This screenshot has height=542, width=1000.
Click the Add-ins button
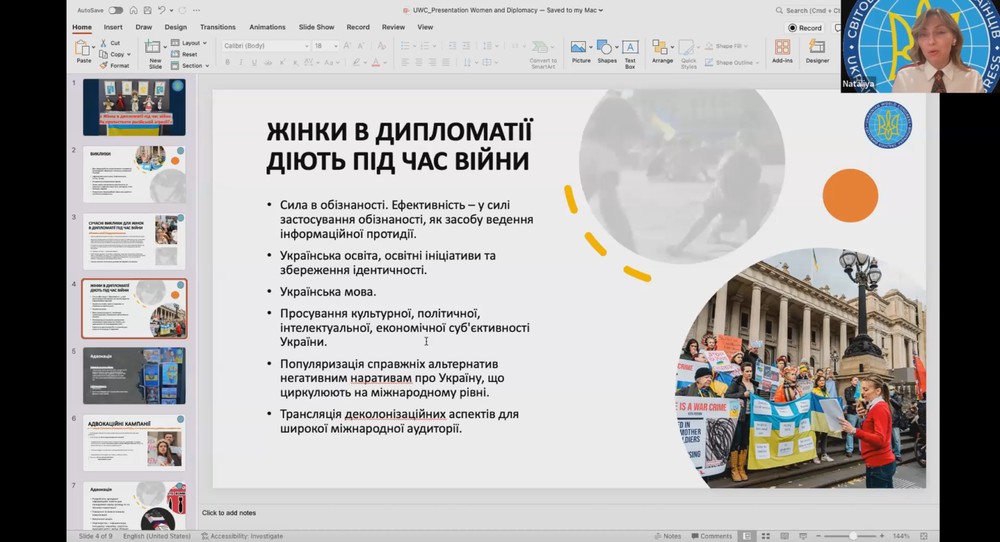point(782,52)
